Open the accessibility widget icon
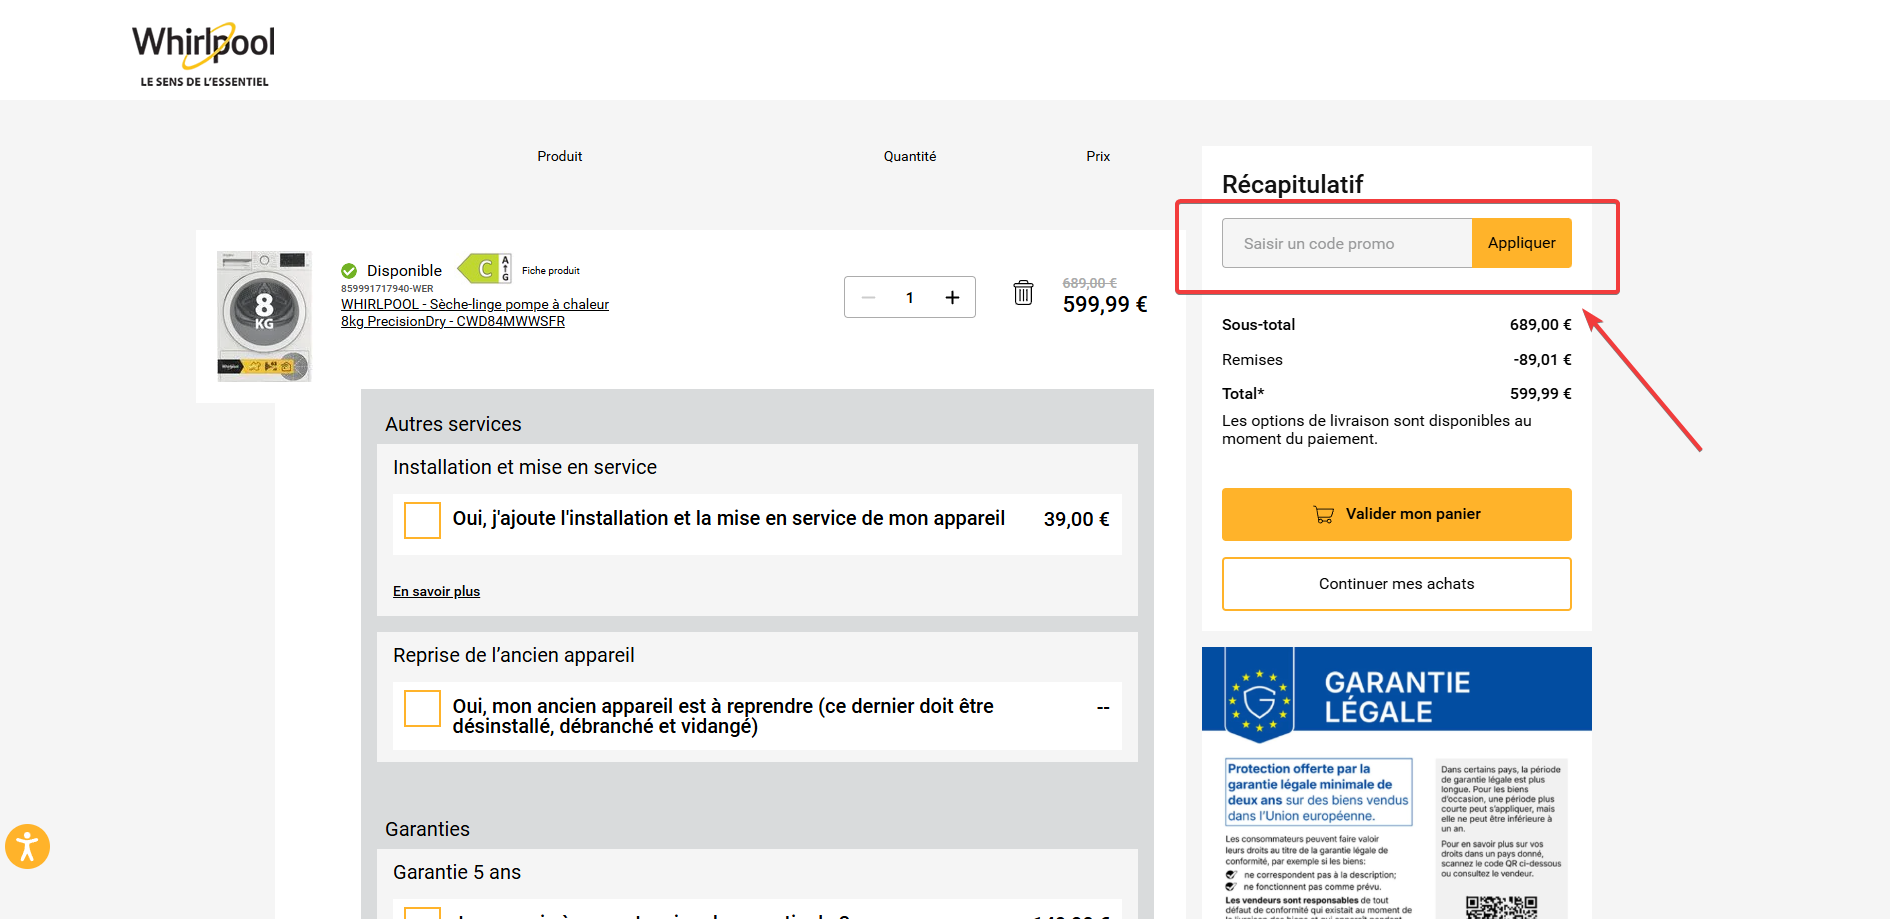The height and width of the screenshot is (919, 1890). click(x=27, y=847)
